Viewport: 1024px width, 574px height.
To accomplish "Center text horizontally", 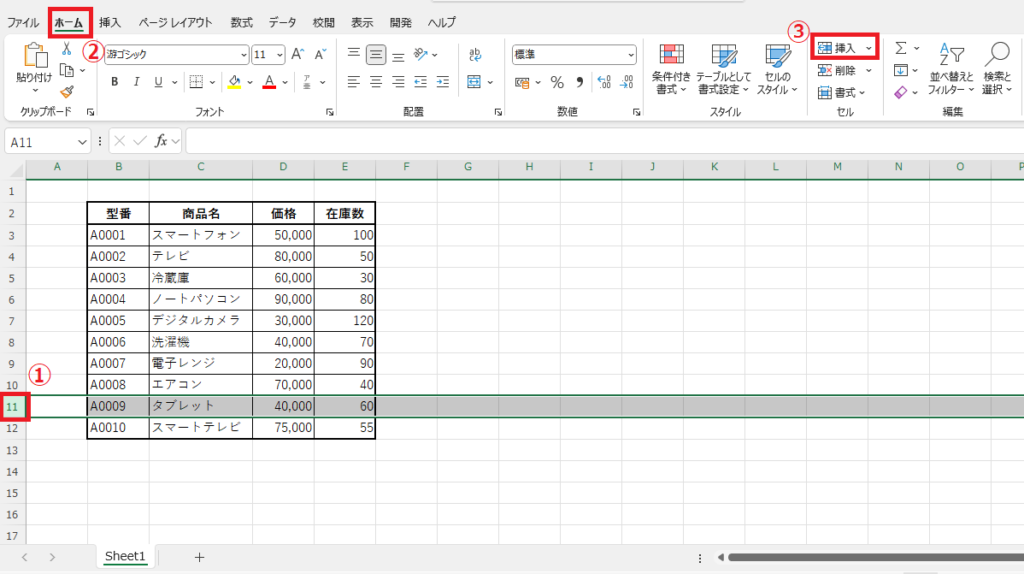I will pyautogui.click(x=376, y=82).
